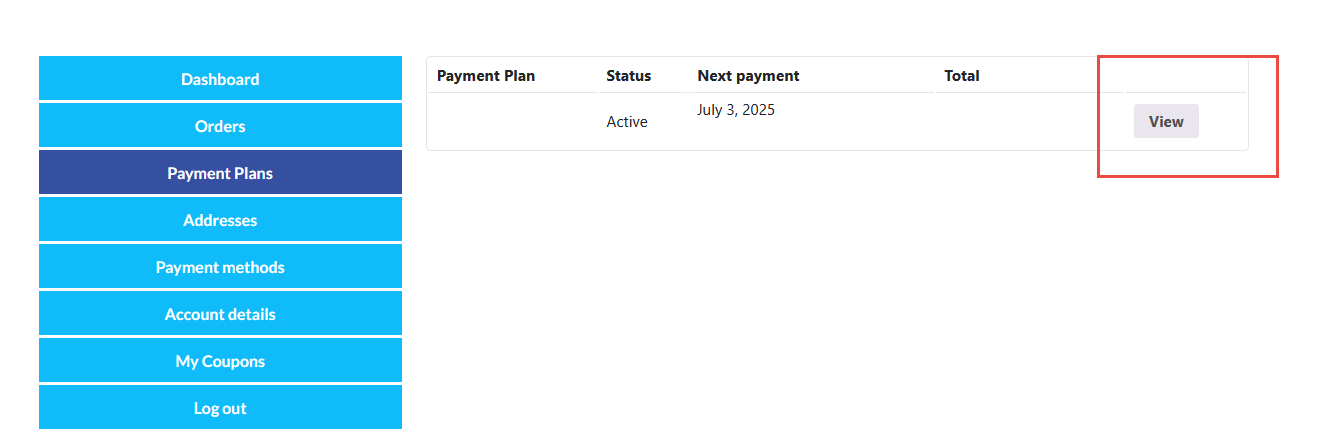Click the empty Total cell in the plan row

[x=1029, y=121]
